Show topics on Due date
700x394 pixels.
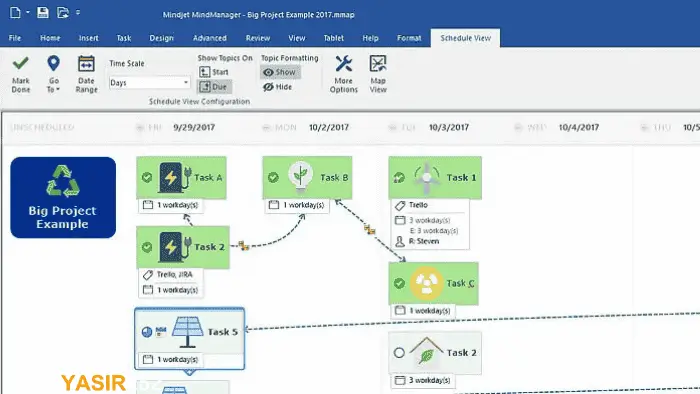(214, 87)
